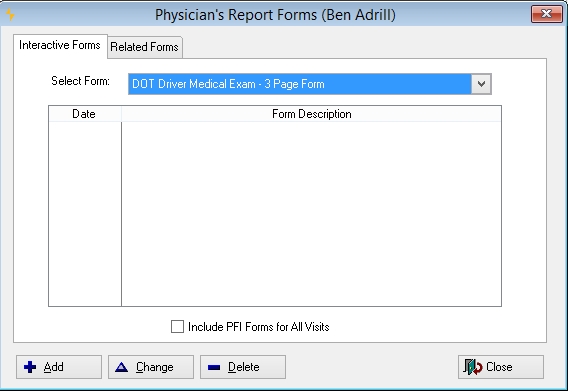
Task: Enable Include PFI Forms for All Visits checkbox
Action: [x=177, y=326]
